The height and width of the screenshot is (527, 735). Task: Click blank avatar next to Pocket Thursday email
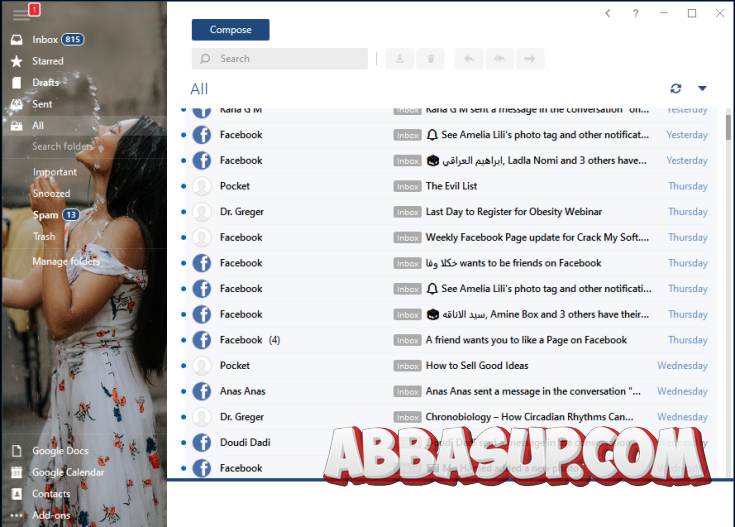[x=202, y=186]
